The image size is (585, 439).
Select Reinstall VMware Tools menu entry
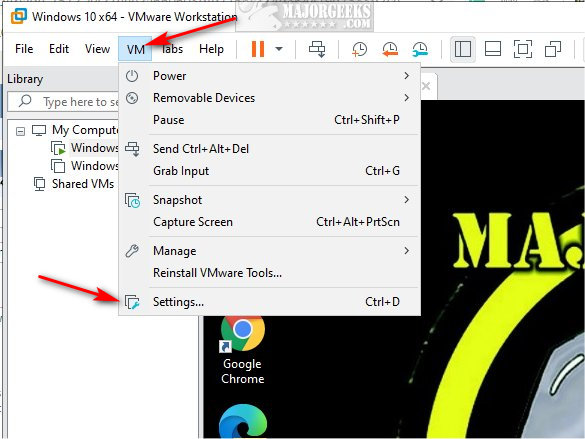click(270, 273)
